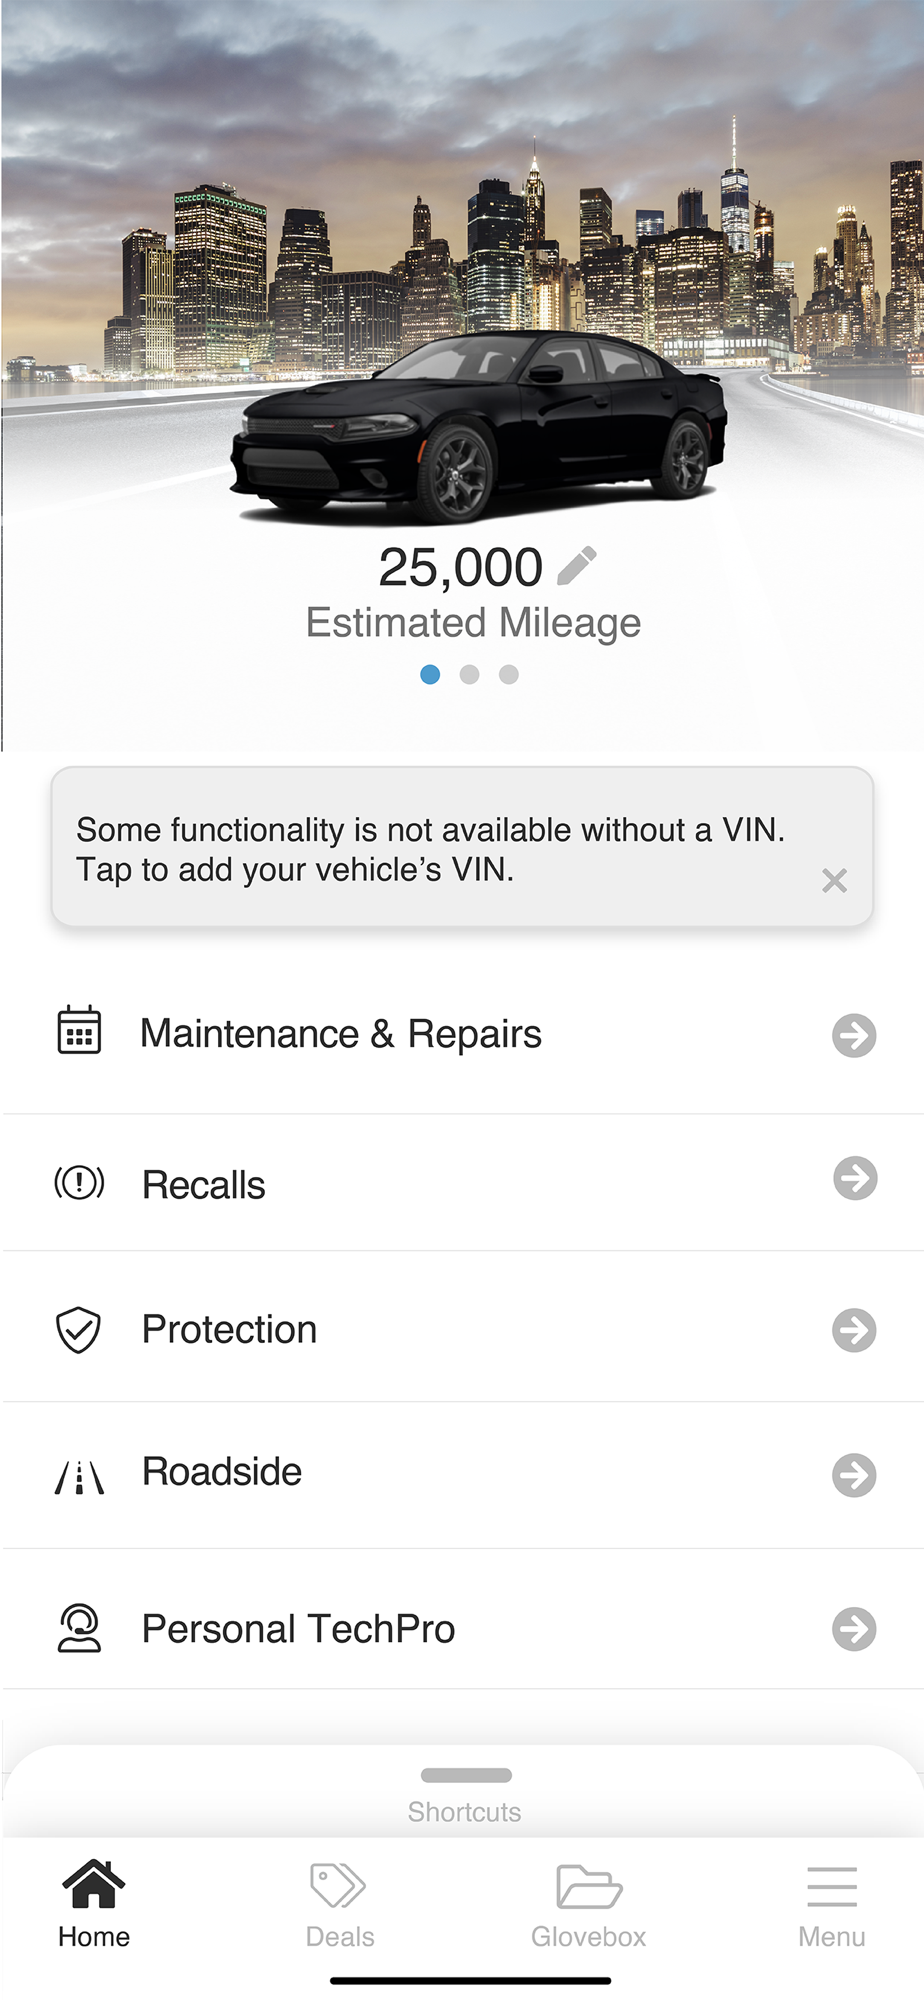Screen dimensions: 924x2000
Task: Tap the Shortcuts drawer handle
Action: click(466, 1776)
